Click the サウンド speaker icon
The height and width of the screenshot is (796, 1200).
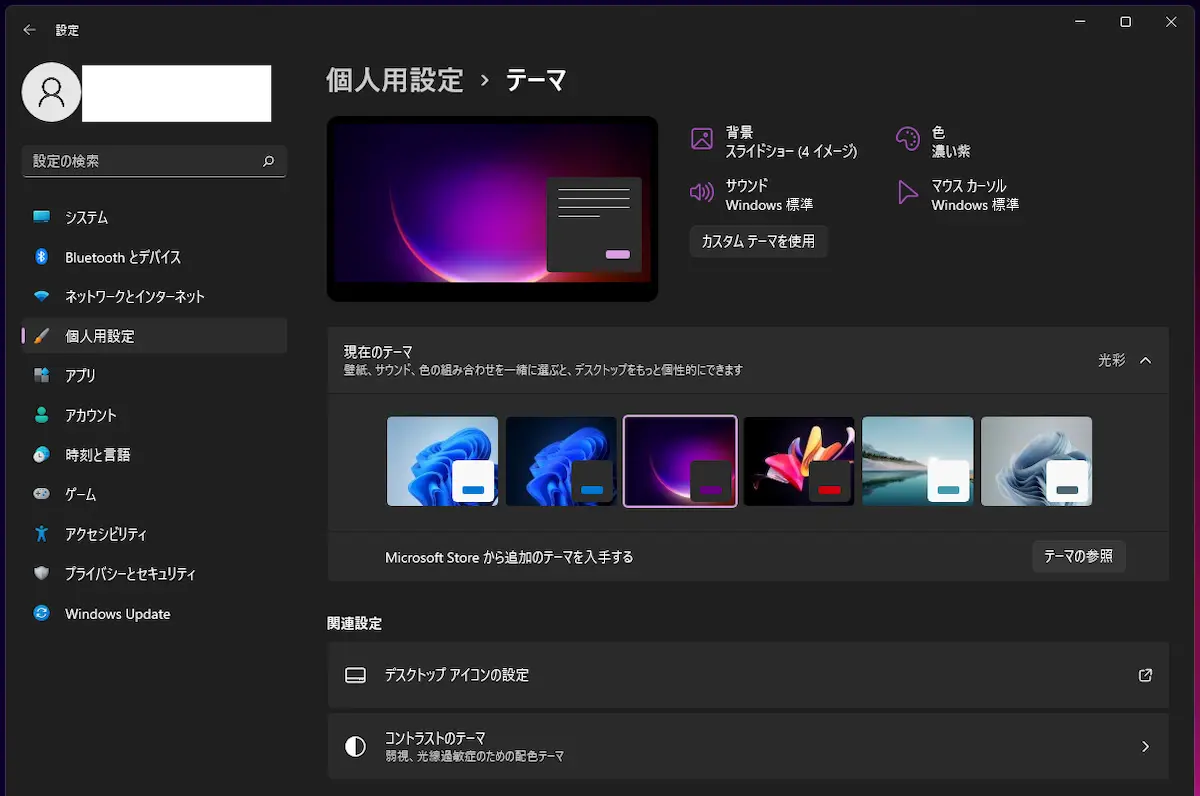[x=702, y=192]
